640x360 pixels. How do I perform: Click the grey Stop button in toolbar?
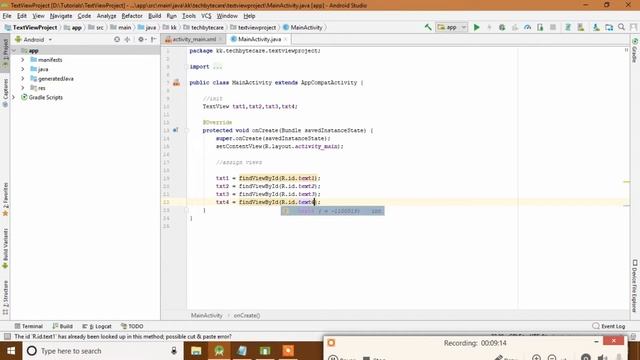tap(553, 27)
